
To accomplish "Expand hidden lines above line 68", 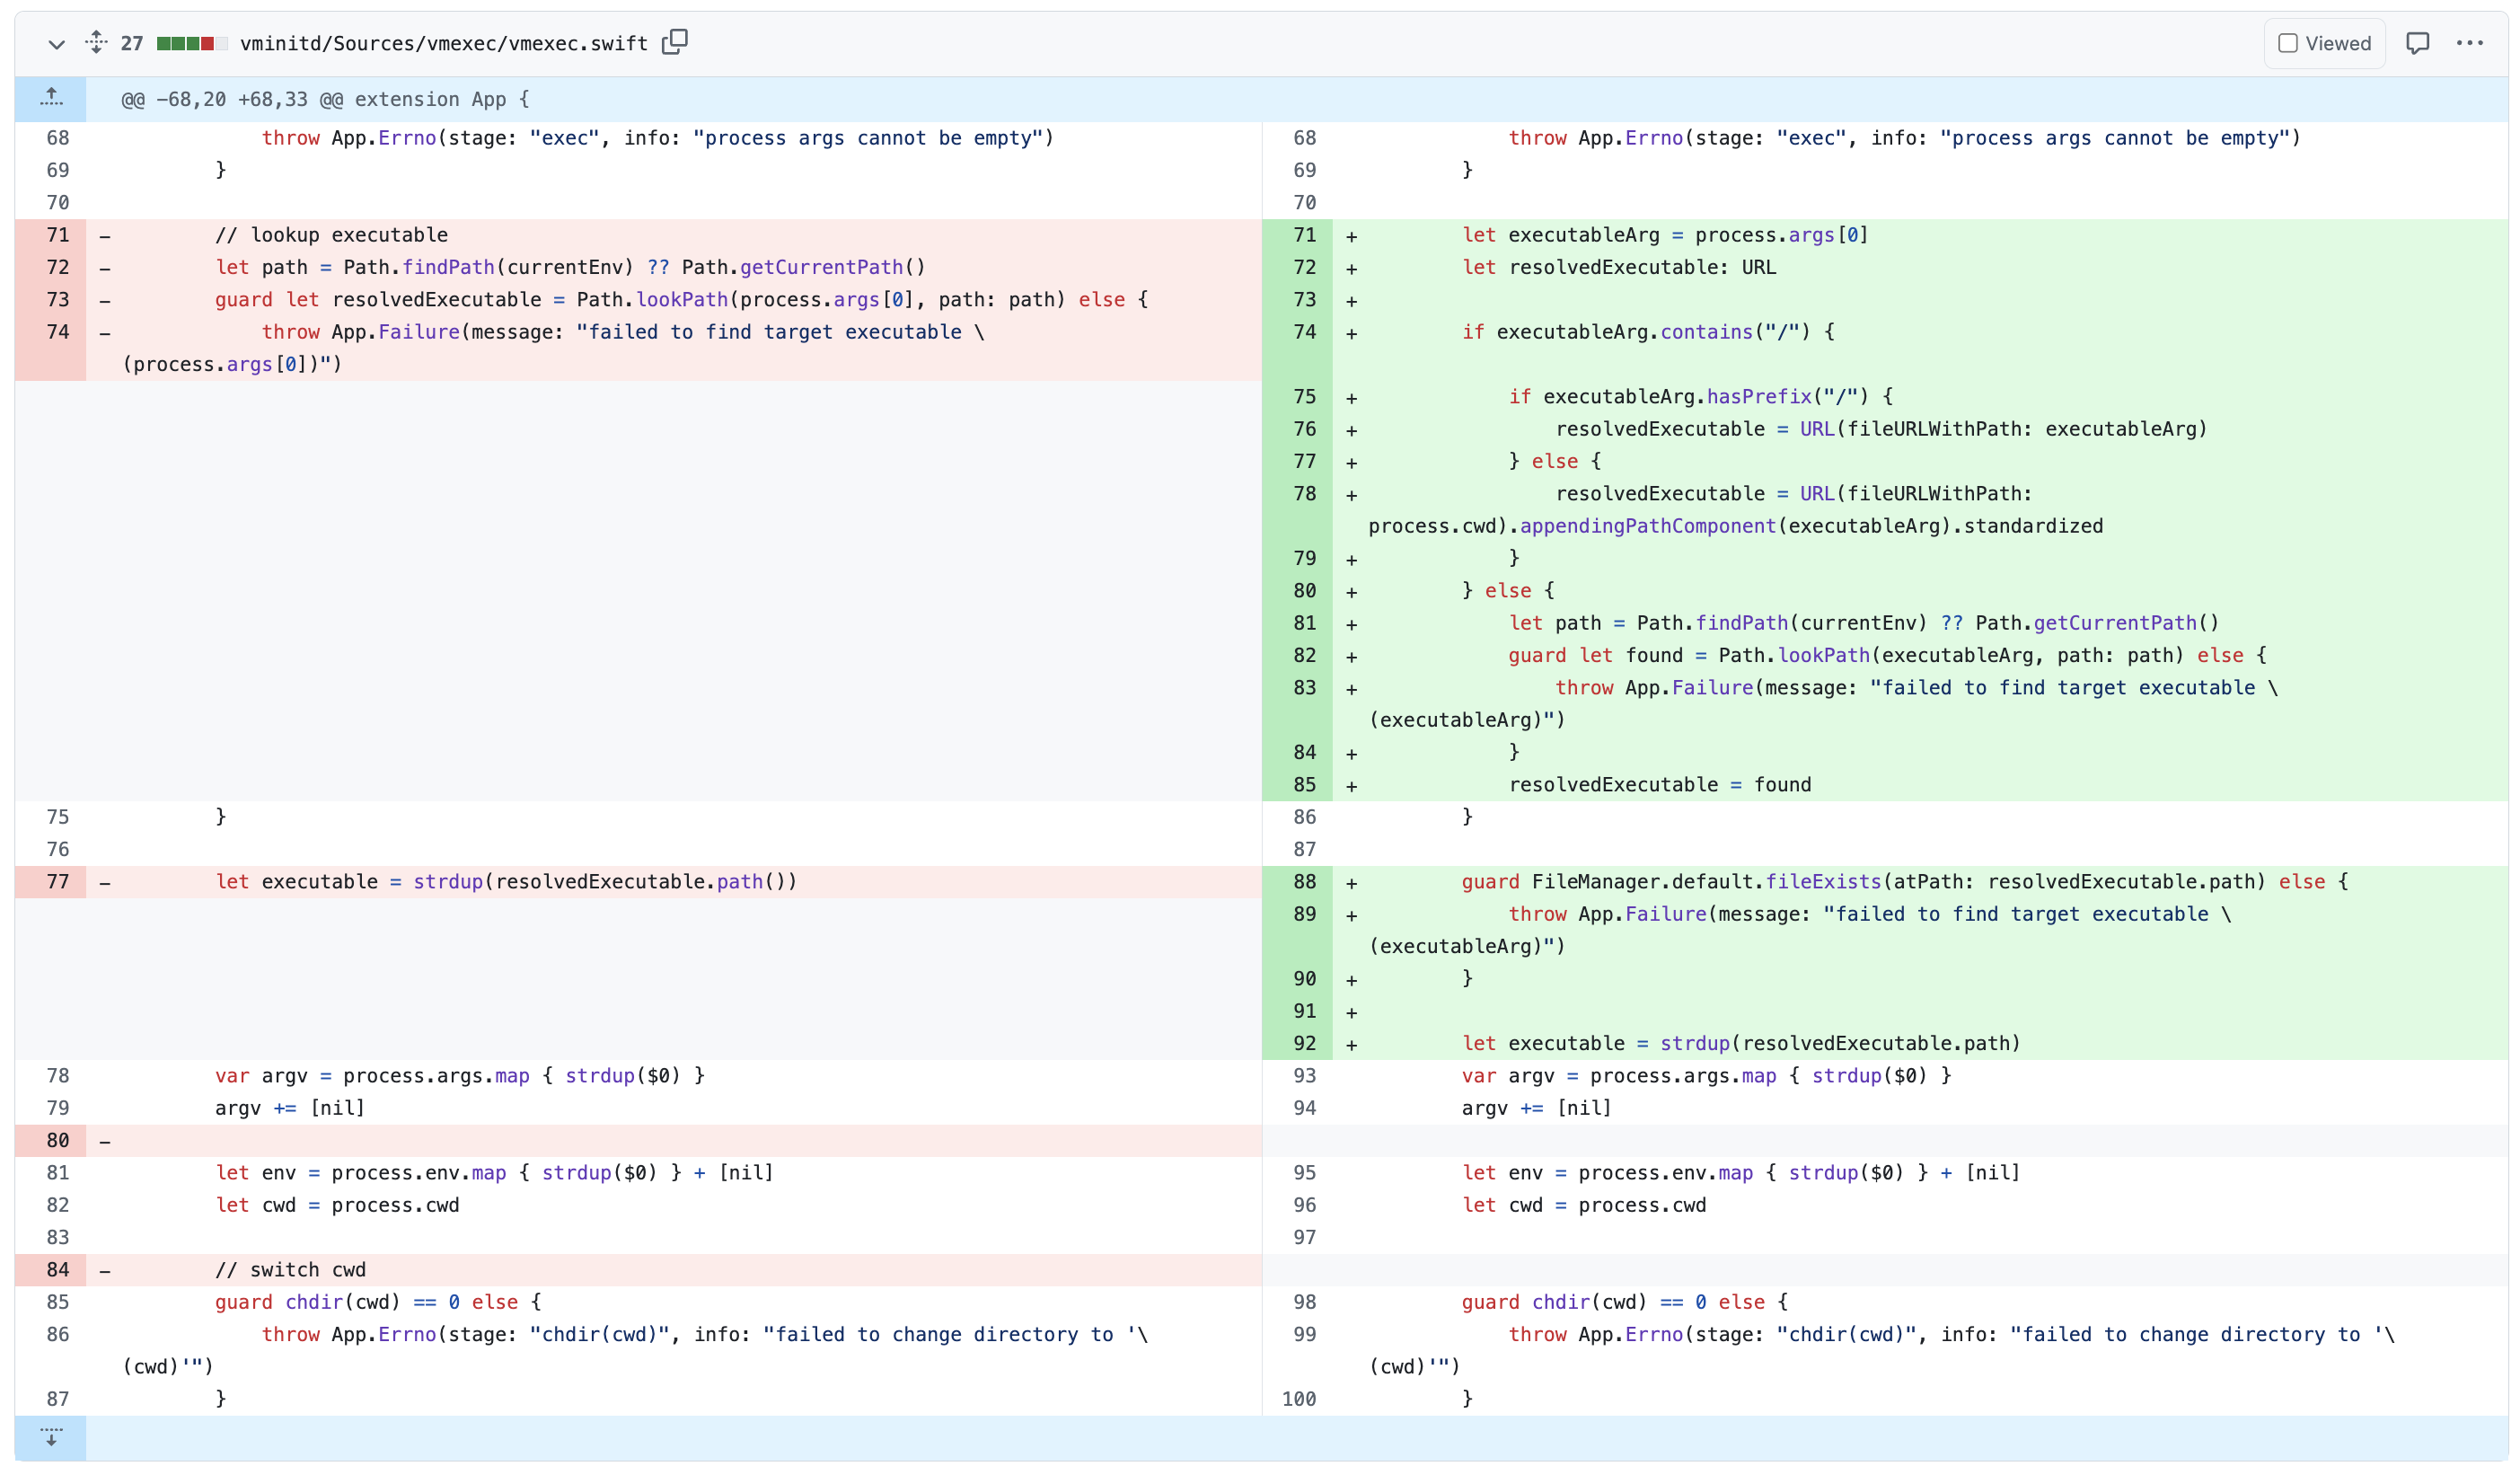I will click(x=51, y=98).
